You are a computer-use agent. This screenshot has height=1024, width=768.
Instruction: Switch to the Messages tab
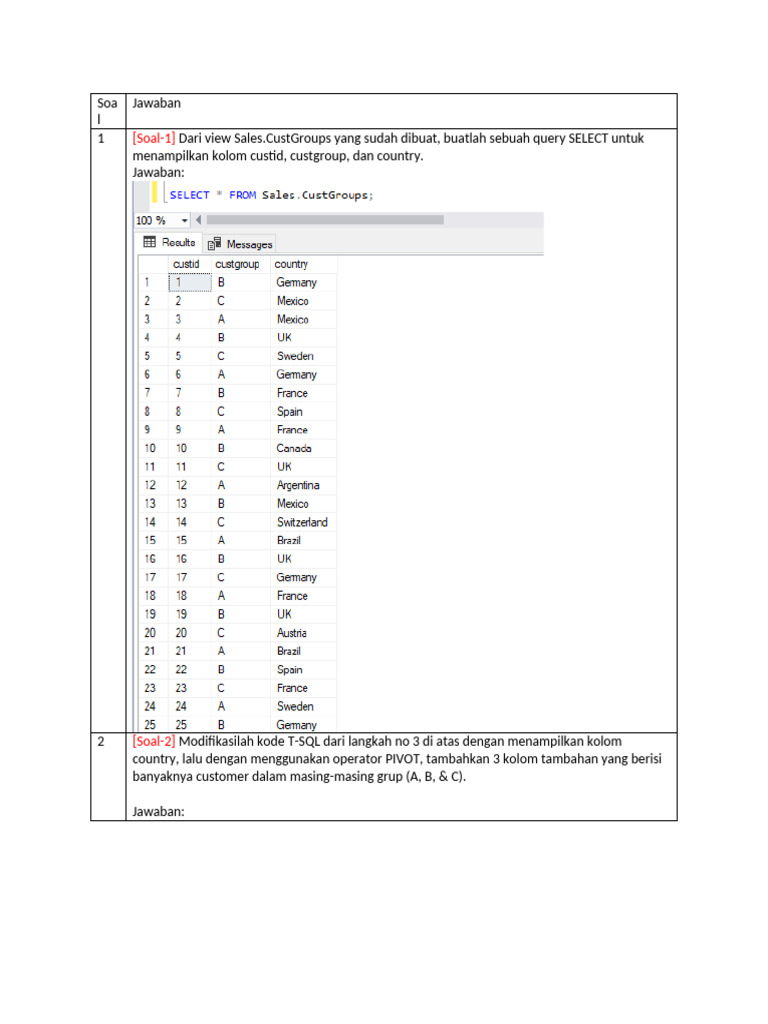point(240,244)
